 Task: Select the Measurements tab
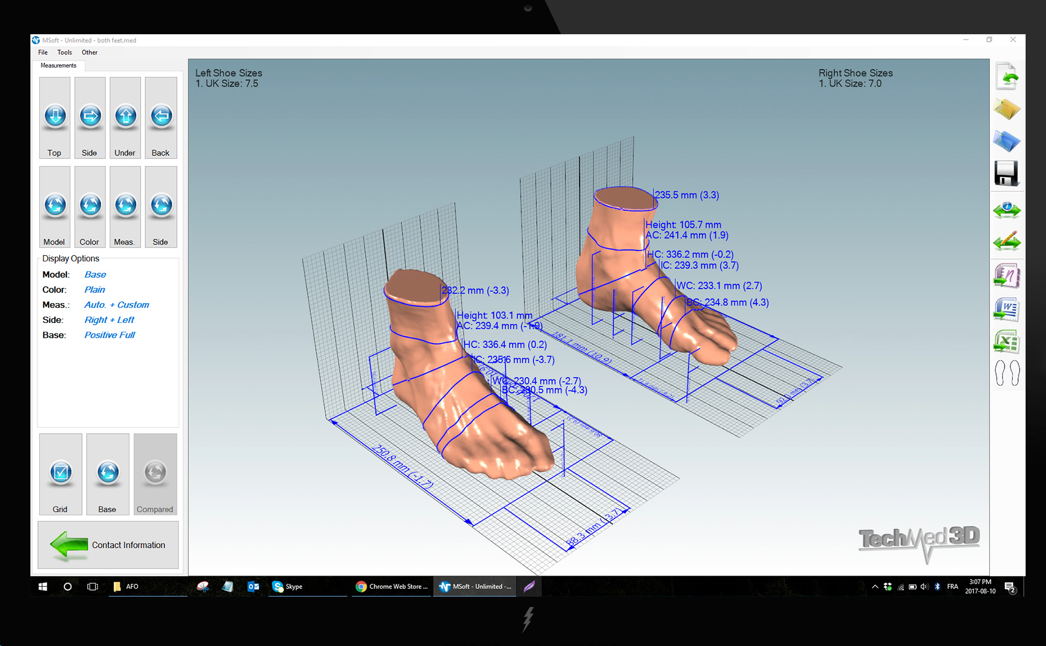pyautogui.click(x=58, y=64)
